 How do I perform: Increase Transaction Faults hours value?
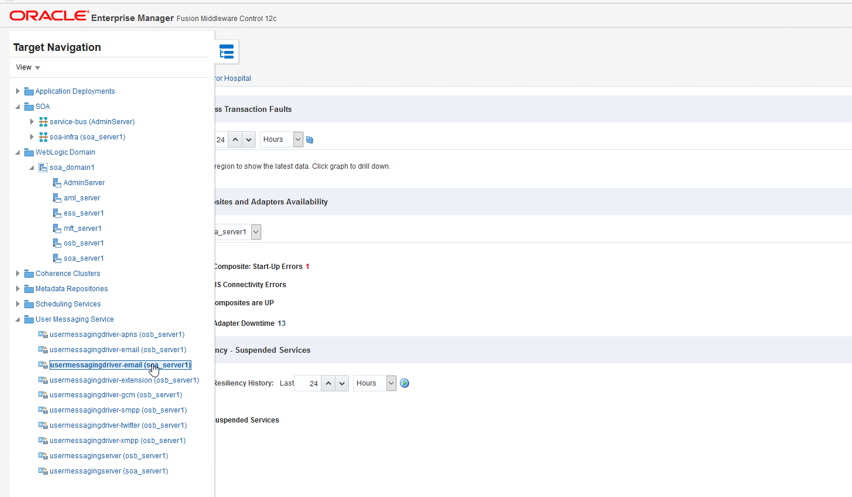235,140
